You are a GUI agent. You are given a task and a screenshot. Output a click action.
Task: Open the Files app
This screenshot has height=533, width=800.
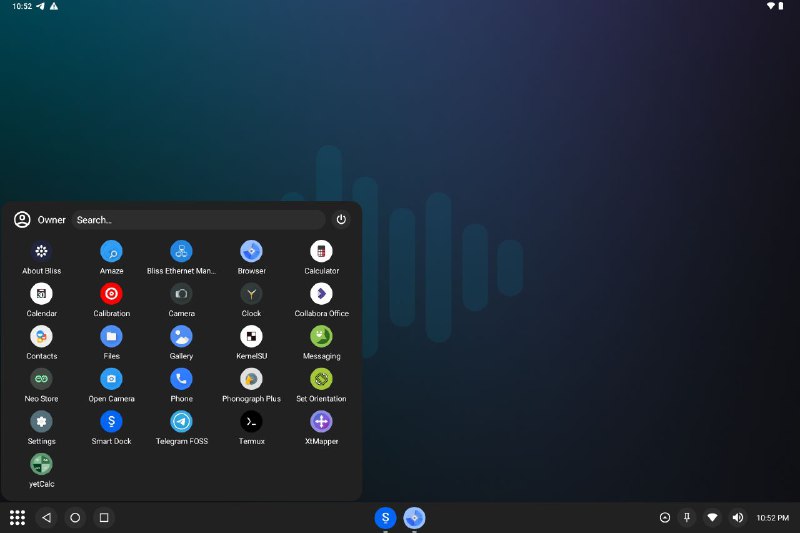coord(111,336)
